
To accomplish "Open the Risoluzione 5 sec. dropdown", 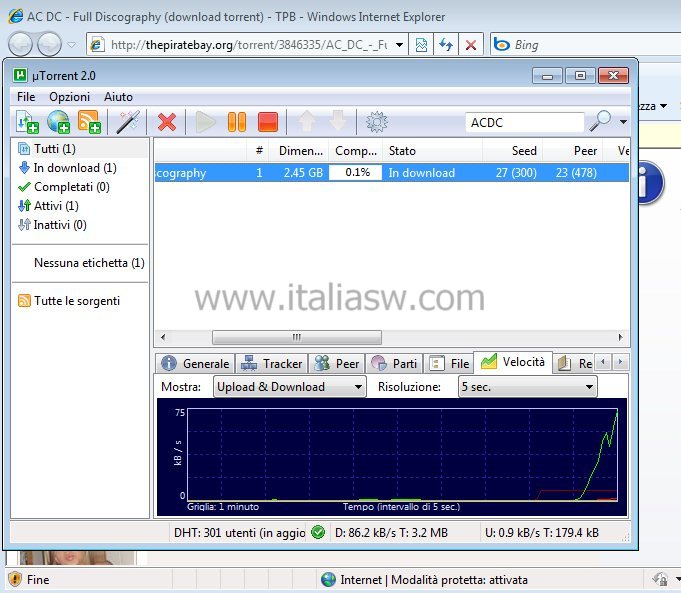I will (x=528, y=387).
